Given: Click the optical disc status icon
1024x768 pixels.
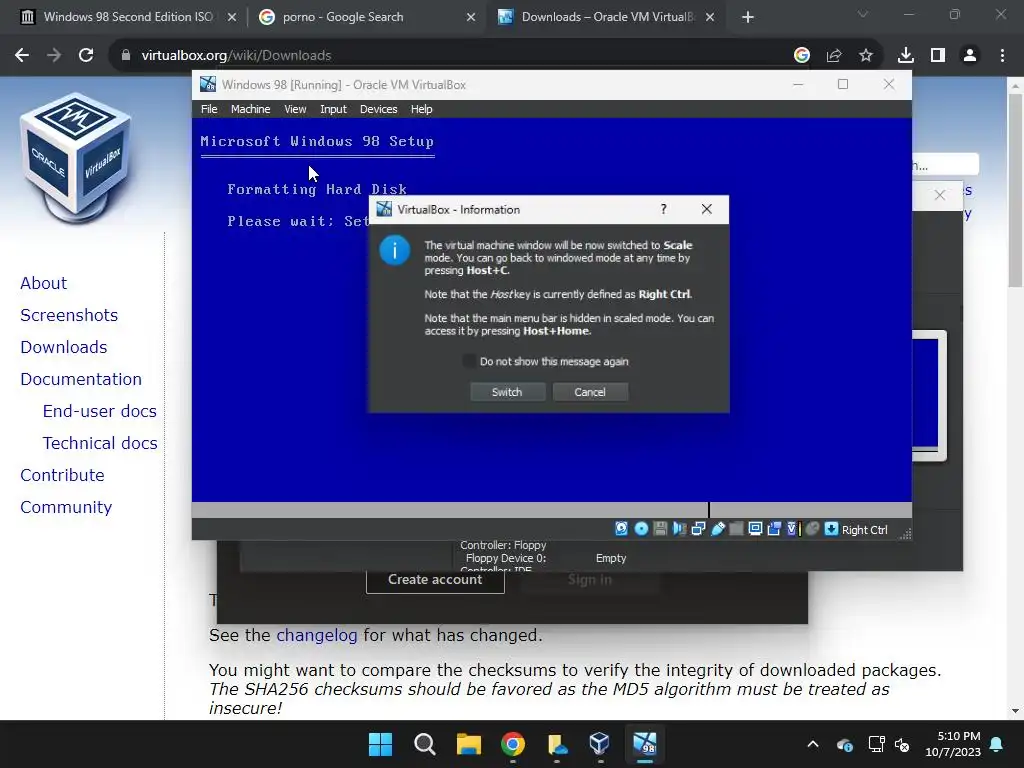Looking at the screenshot, I should (641, 529).
